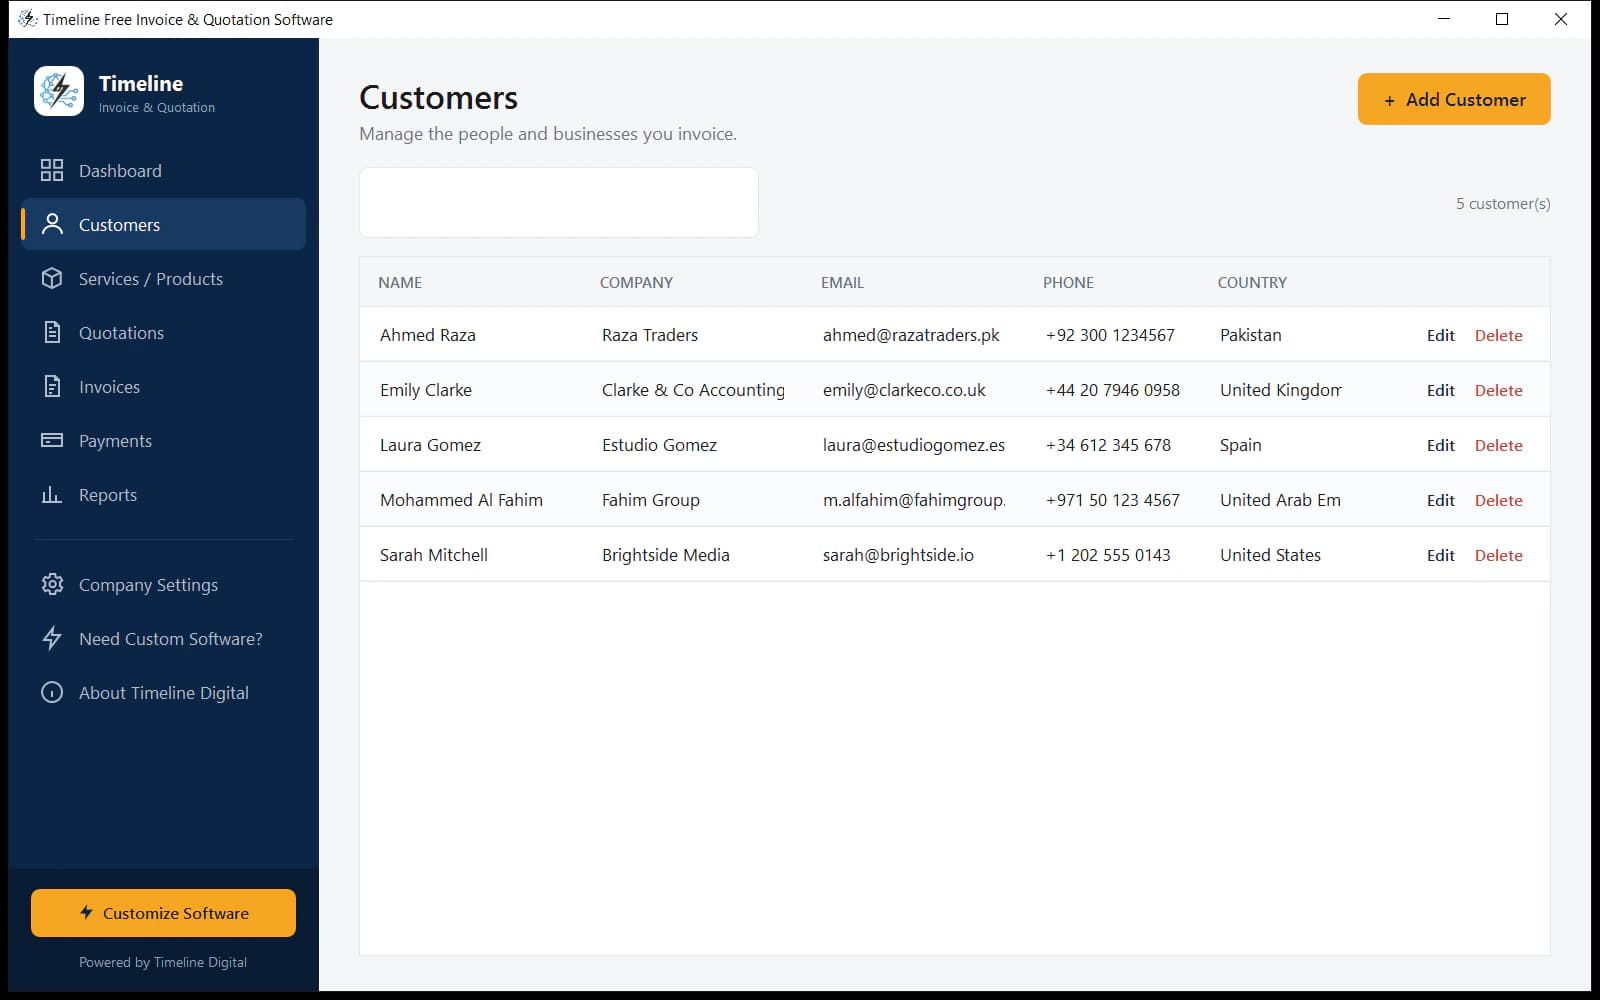The height and width of the screenshot is (1000, 1600).
Task: Edit customer Sarah Mitchell
Action: click(x=1440, y=555)
